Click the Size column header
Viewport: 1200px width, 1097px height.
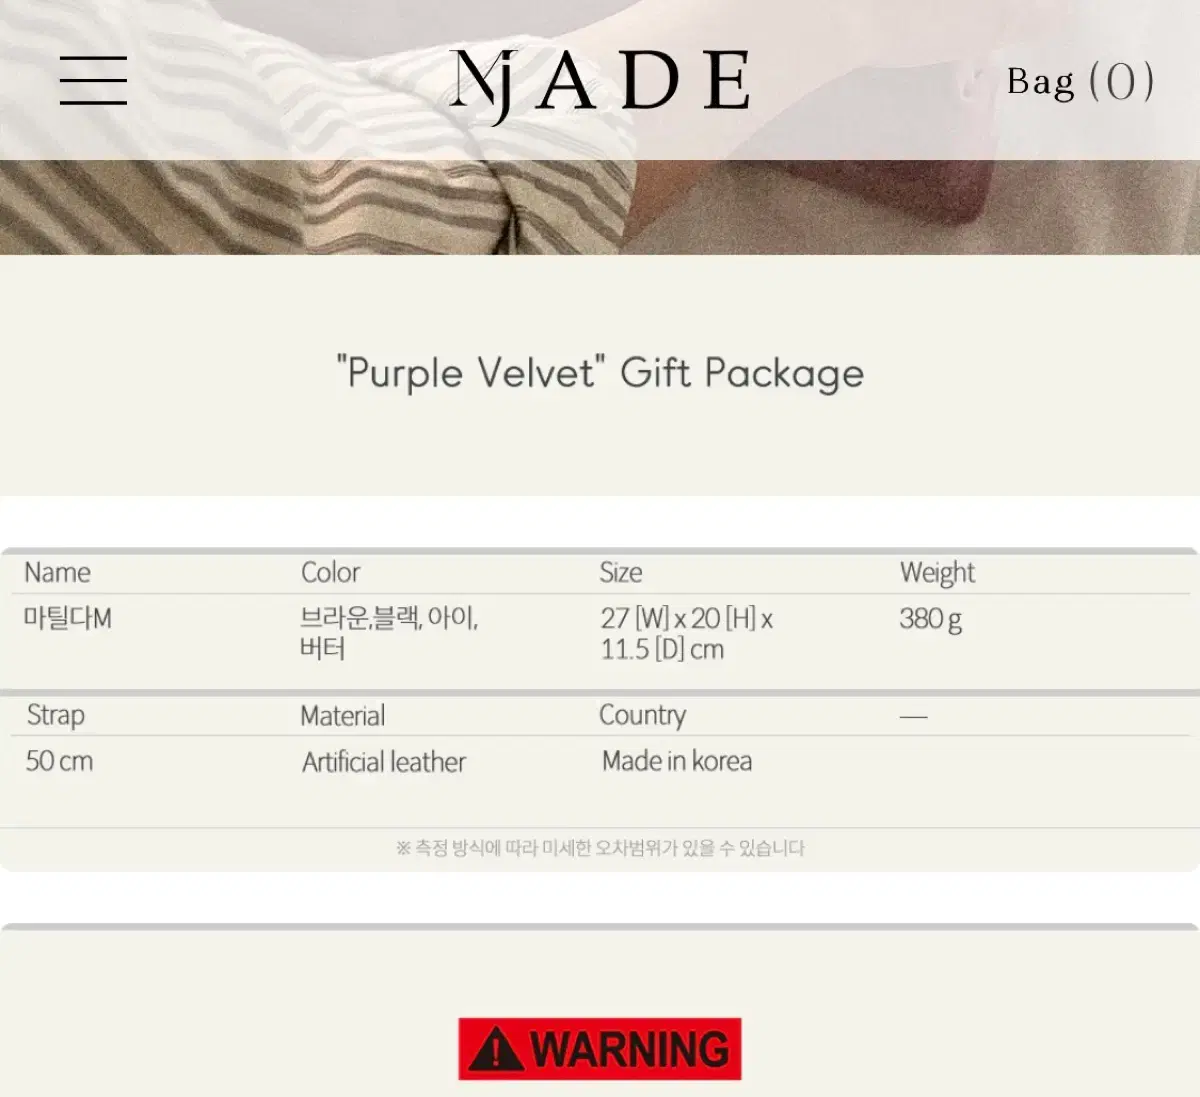[620, 572]
